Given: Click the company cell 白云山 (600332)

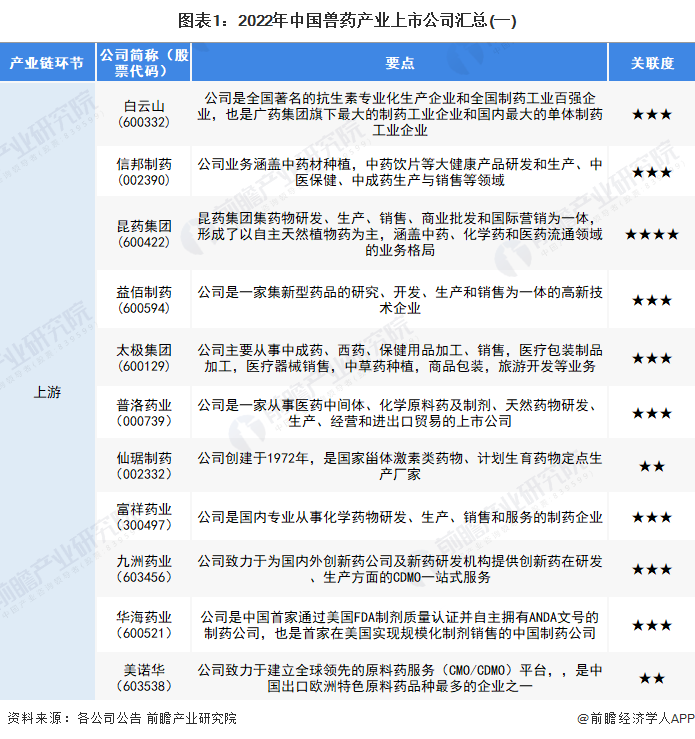Looking at the screenshot, I should pyautogui.click(x=144, y=114).
